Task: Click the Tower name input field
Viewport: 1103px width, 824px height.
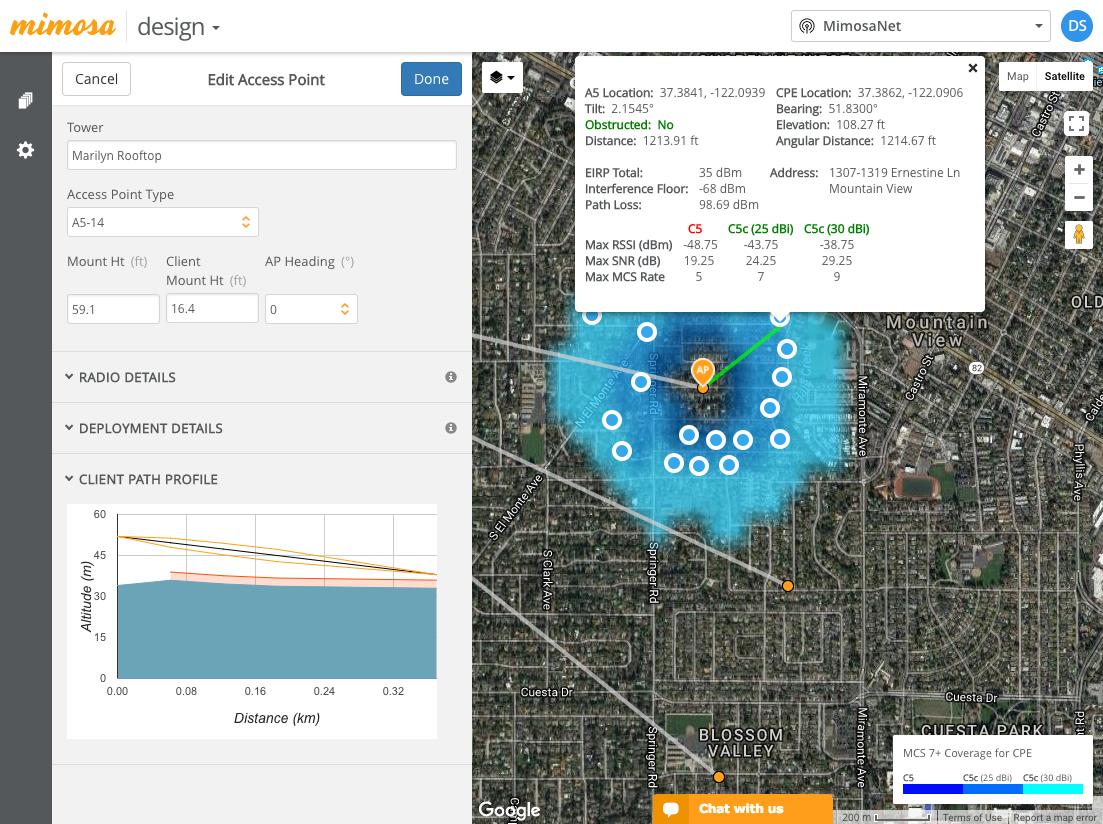Action: coord(261,155)
